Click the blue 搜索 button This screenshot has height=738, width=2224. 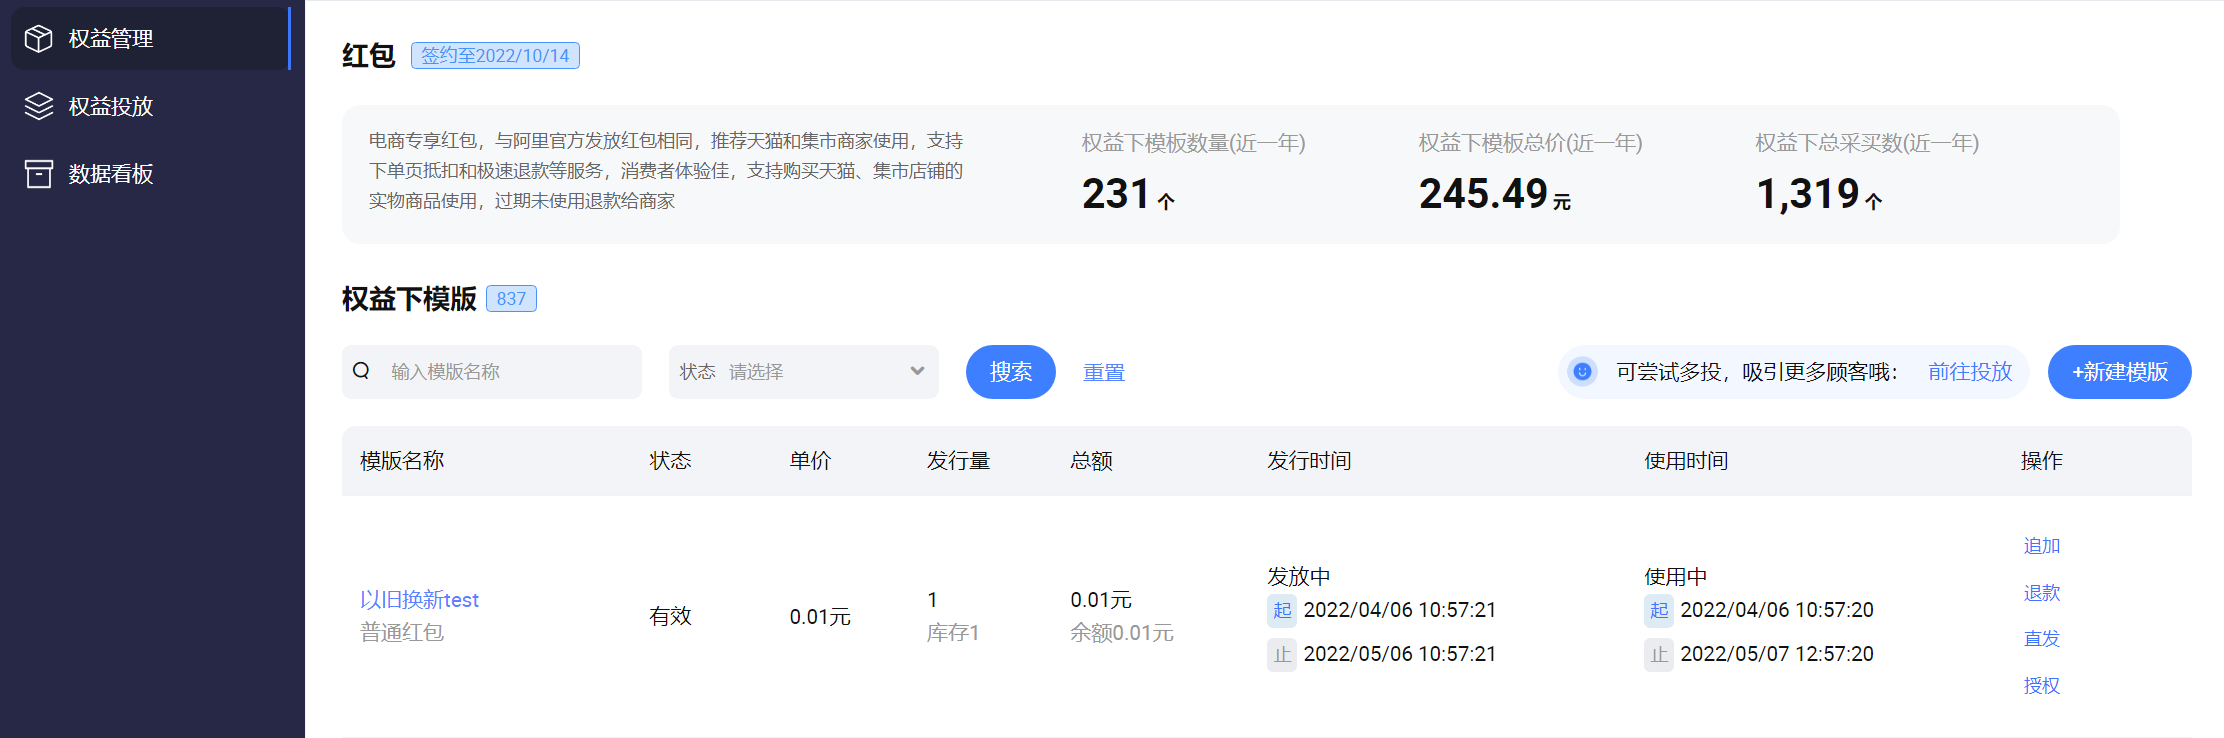click(1011, 372)
